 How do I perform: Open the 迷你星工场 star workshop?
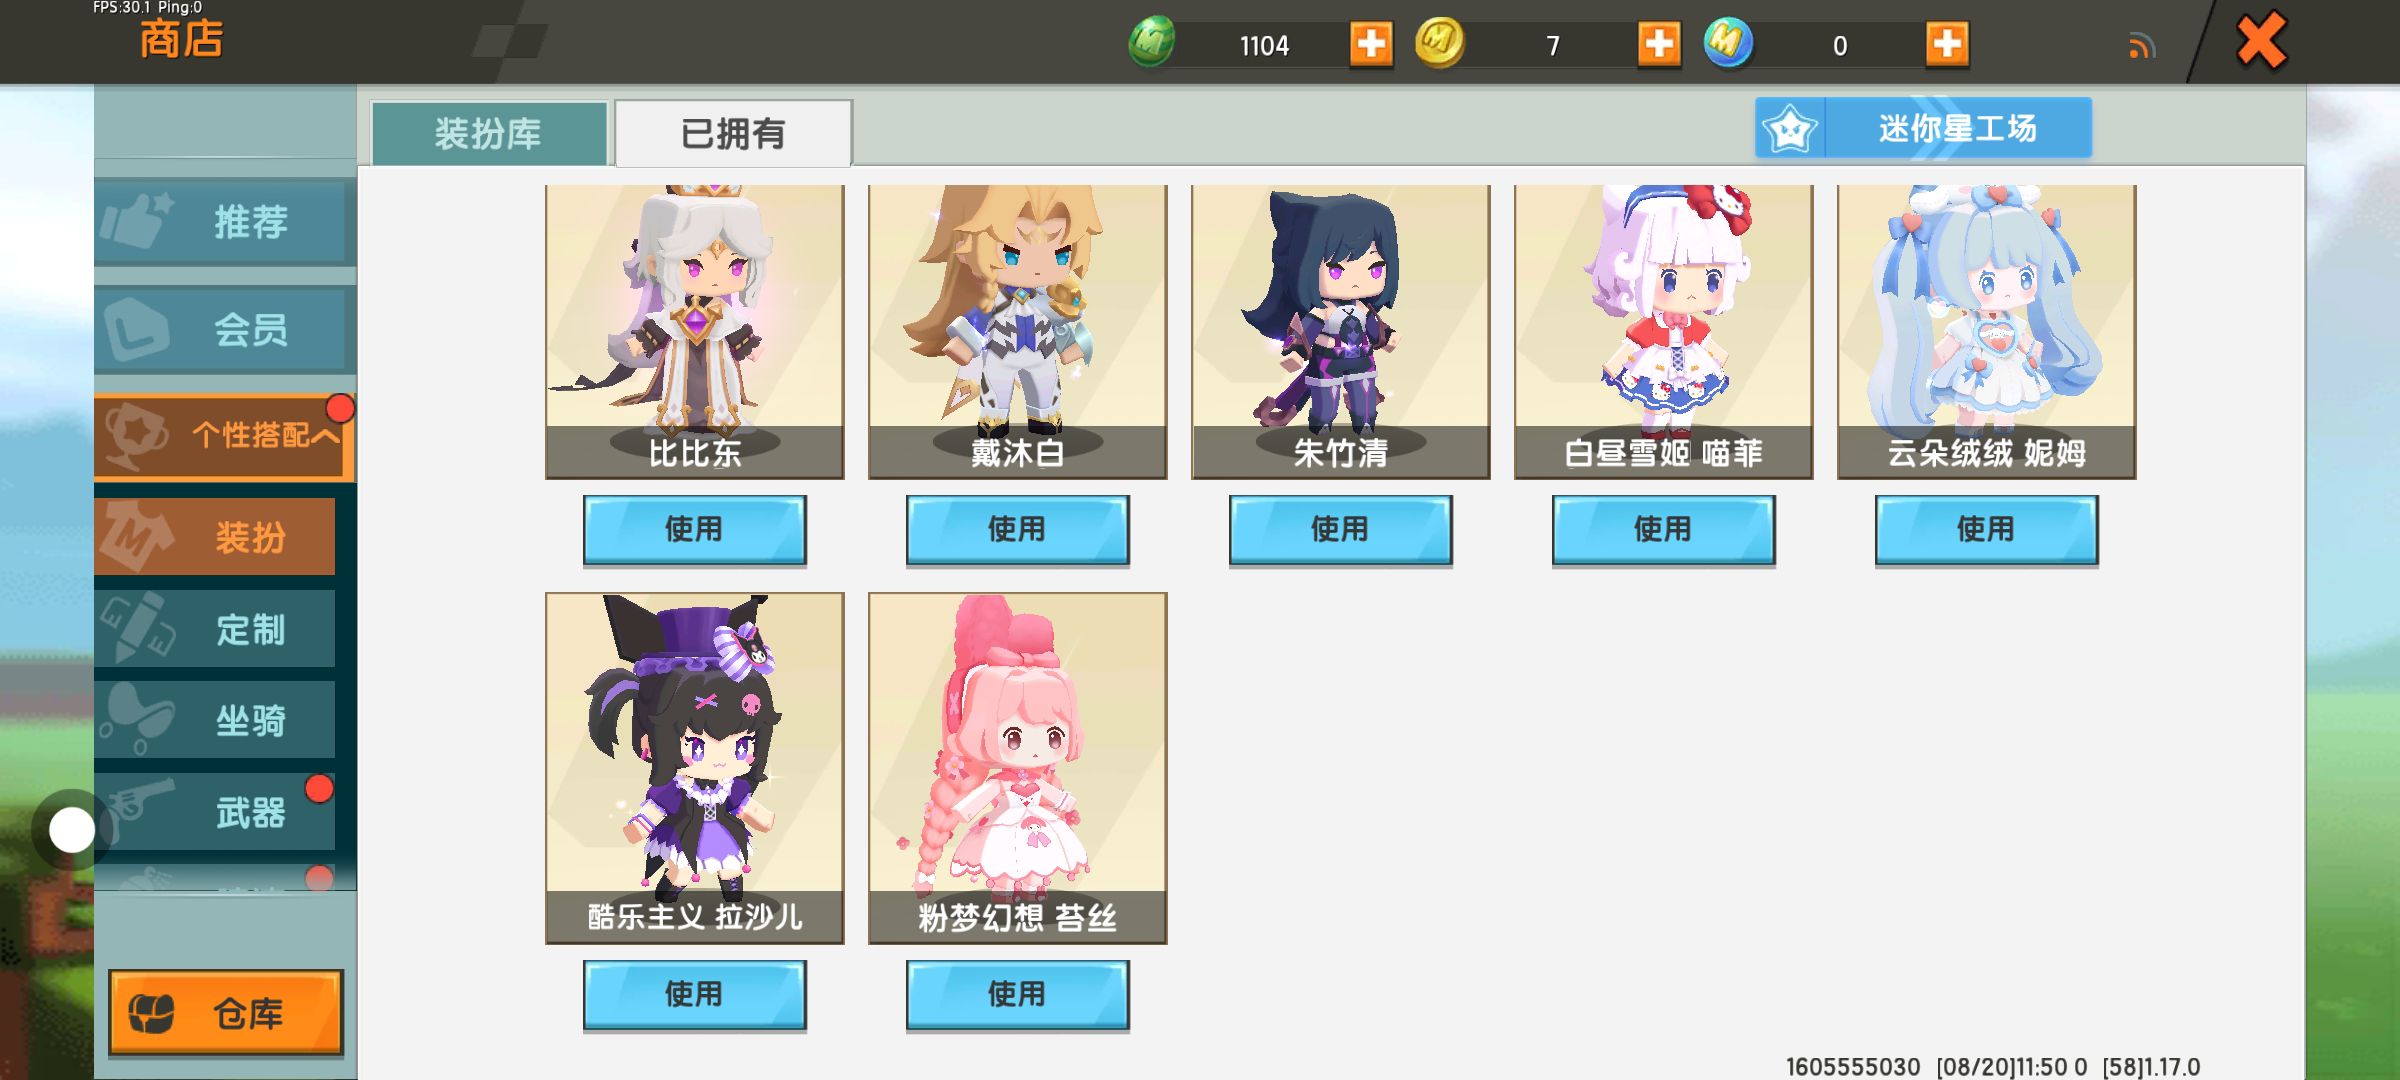pyautogui.click(x=1923, y=128)
